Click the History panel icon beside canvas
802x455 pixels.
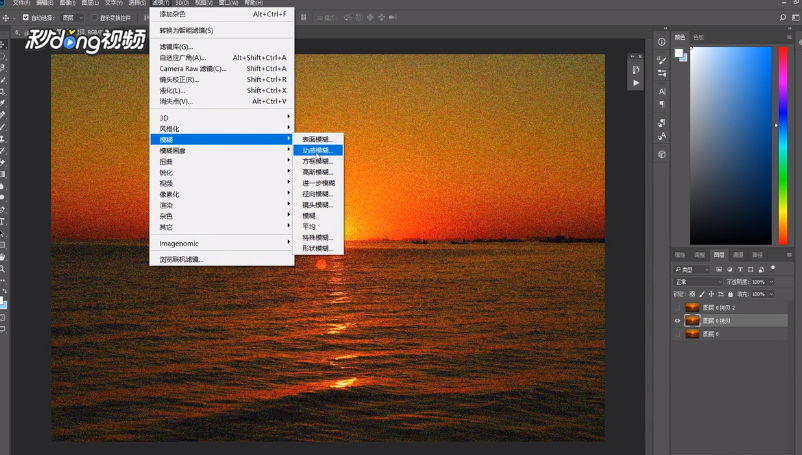pos(636,70)
